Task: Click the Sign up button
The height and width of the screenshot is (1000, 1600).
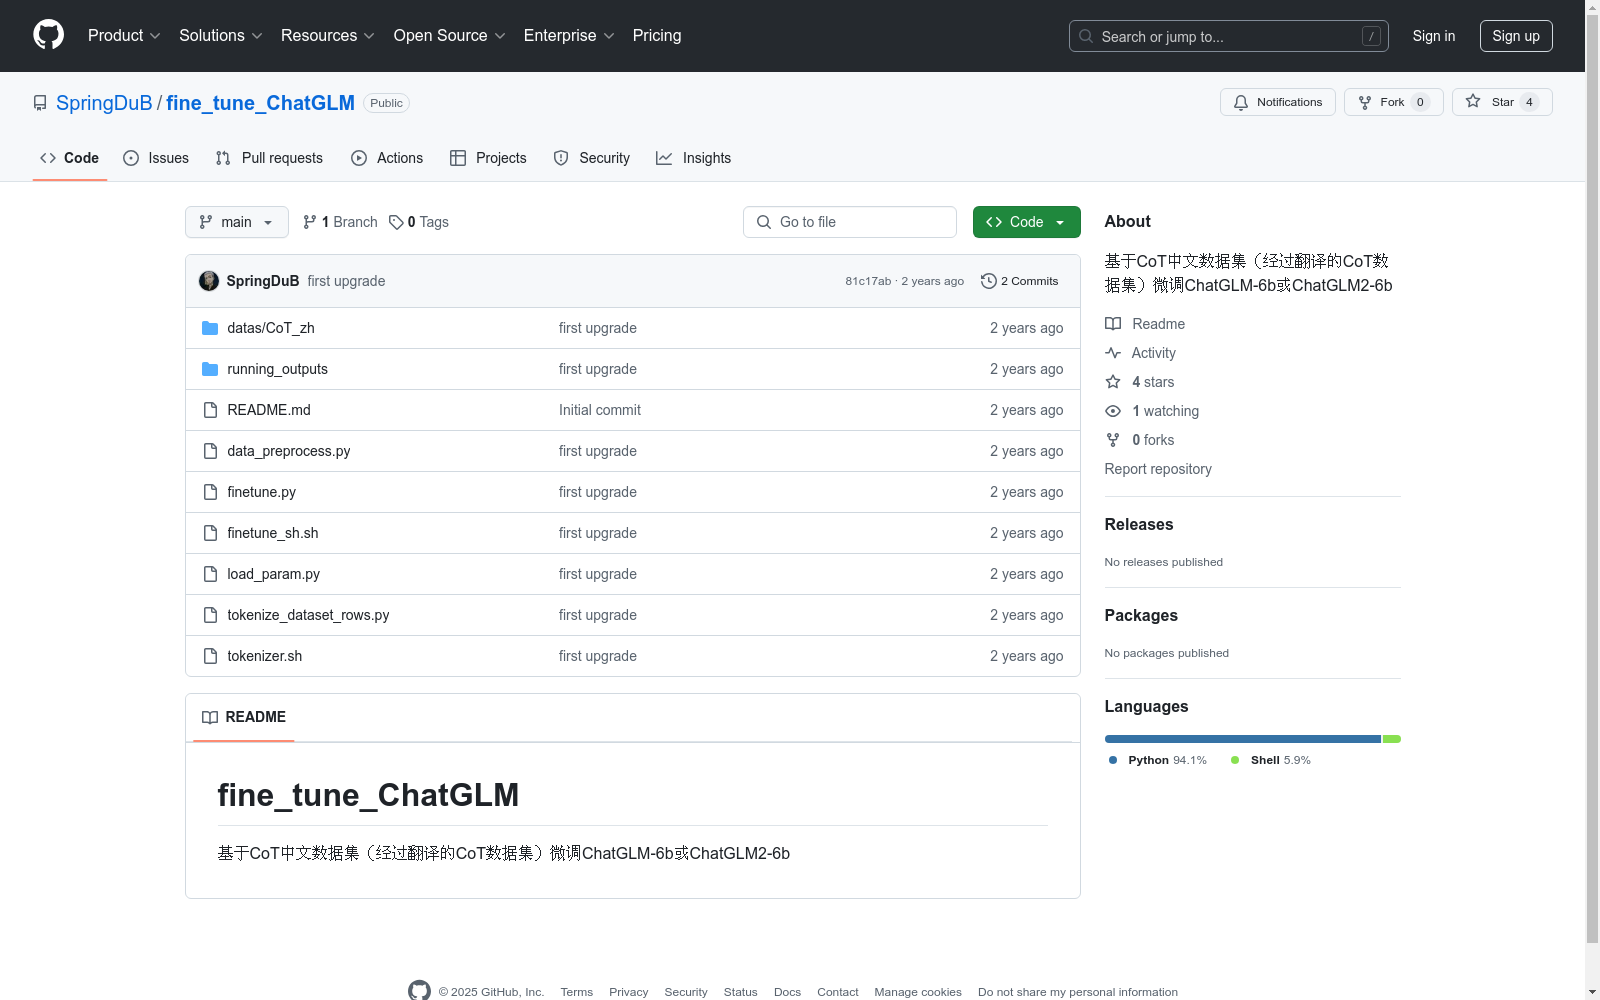Action: 1516,36
